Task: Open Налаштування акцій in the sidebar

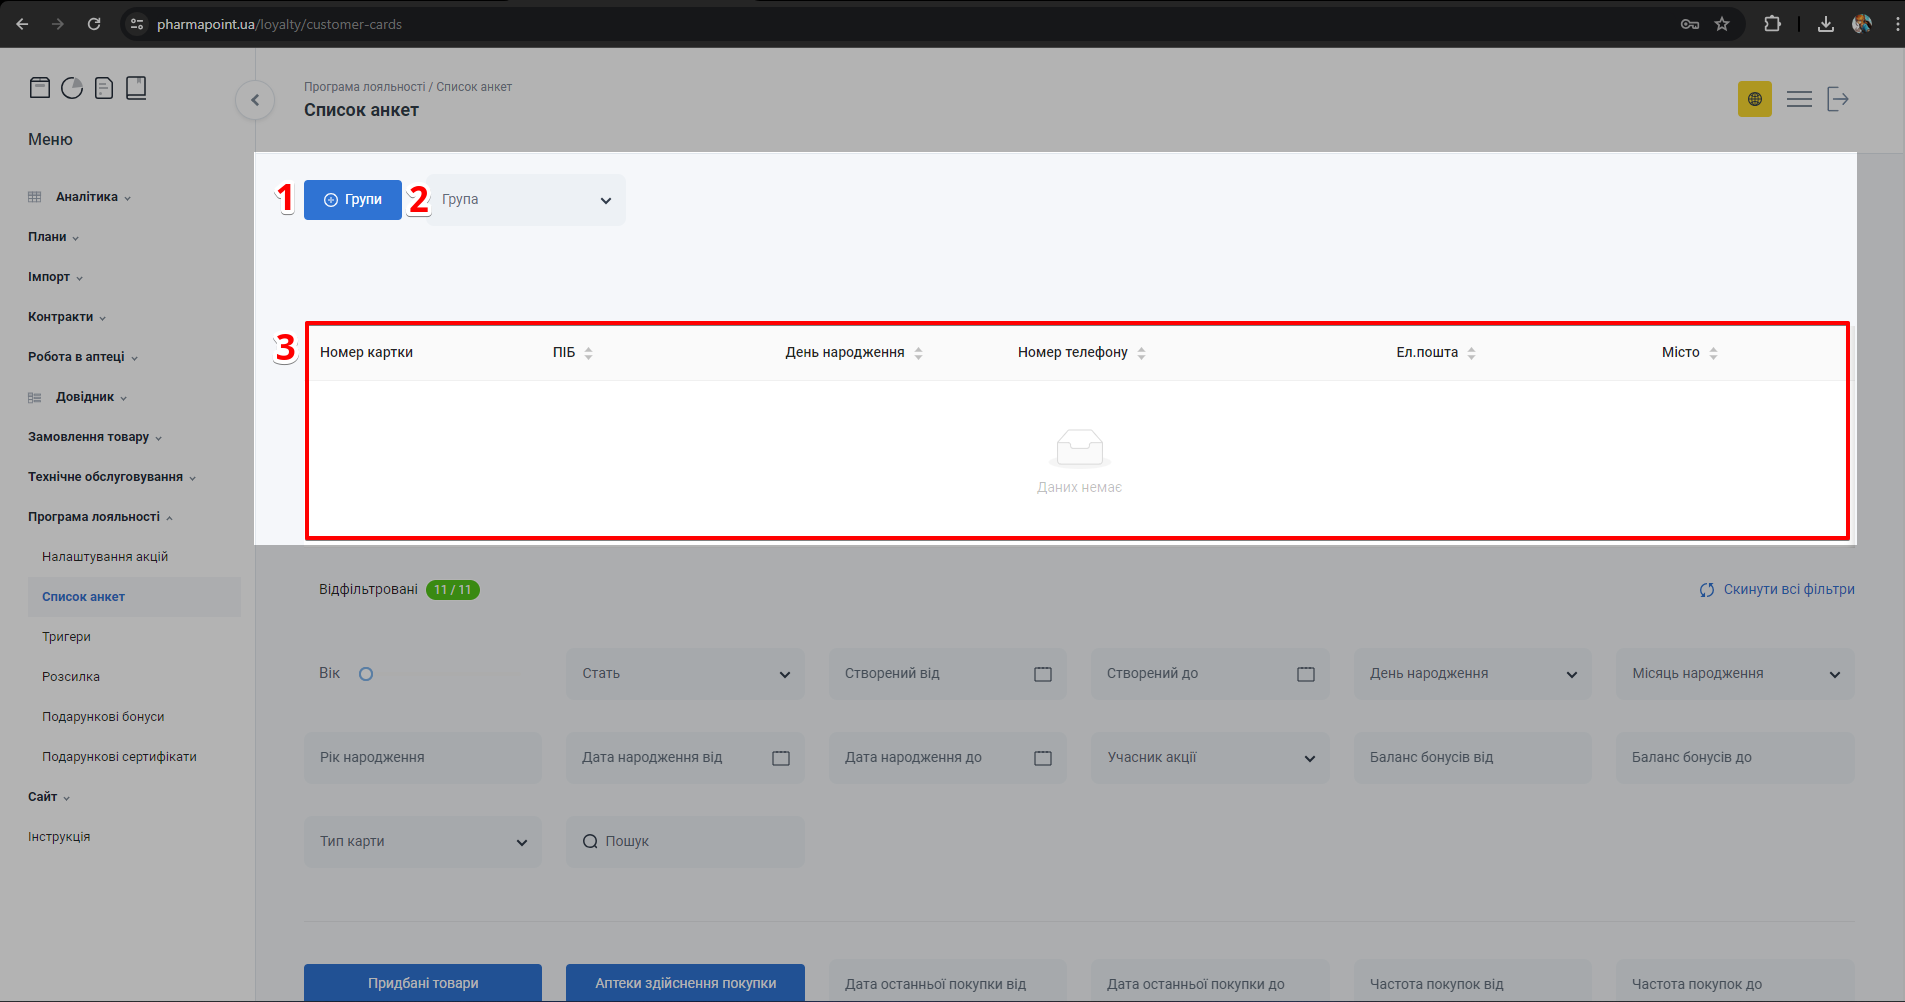Action: click(105, 557)
